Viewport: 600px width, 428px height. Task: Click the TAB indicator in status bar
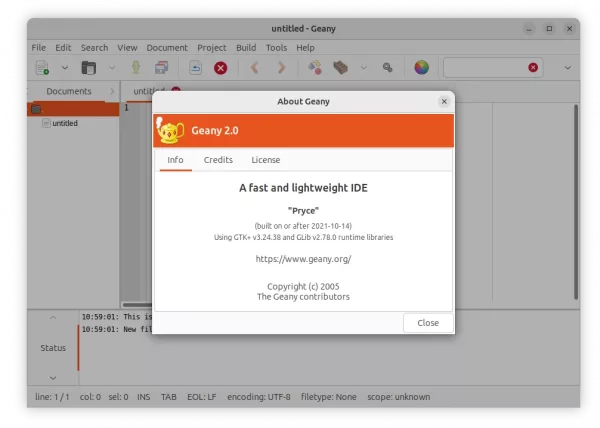[169, 397]
